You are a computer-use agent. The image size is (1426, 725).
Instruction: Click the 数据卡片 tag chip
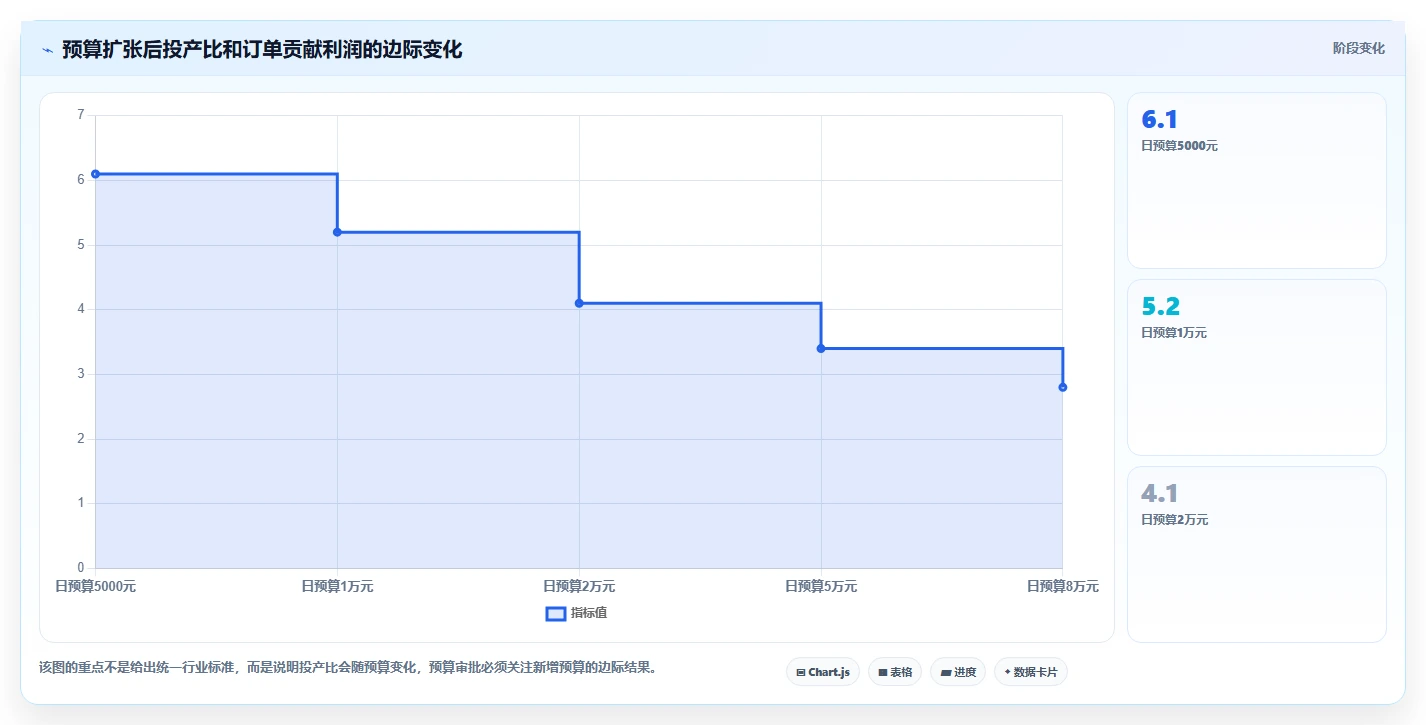click(x=1031, y=672)
